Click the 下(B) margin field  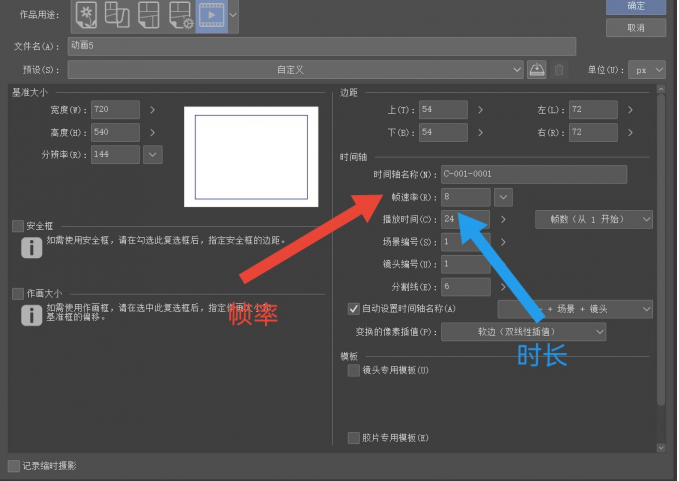443,132
